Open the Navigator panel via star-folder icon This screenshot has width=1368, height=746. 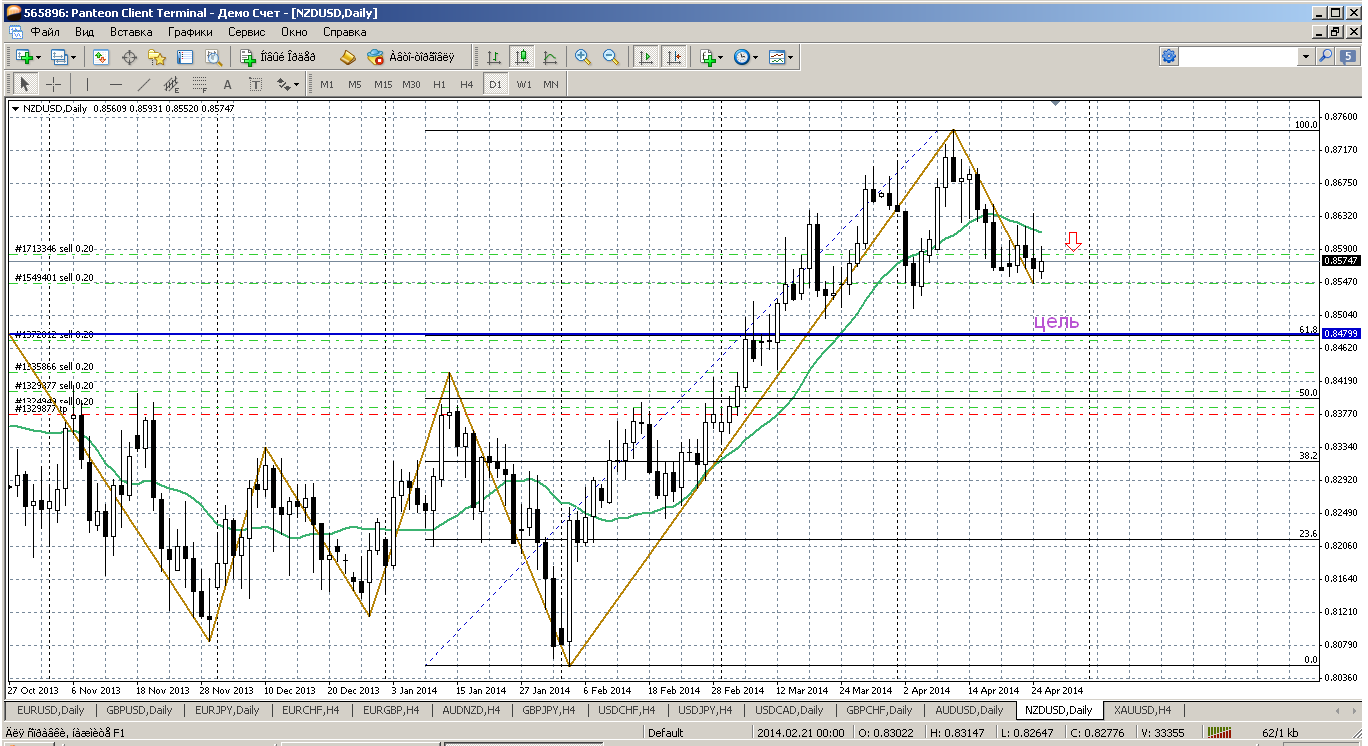(157, 58)
